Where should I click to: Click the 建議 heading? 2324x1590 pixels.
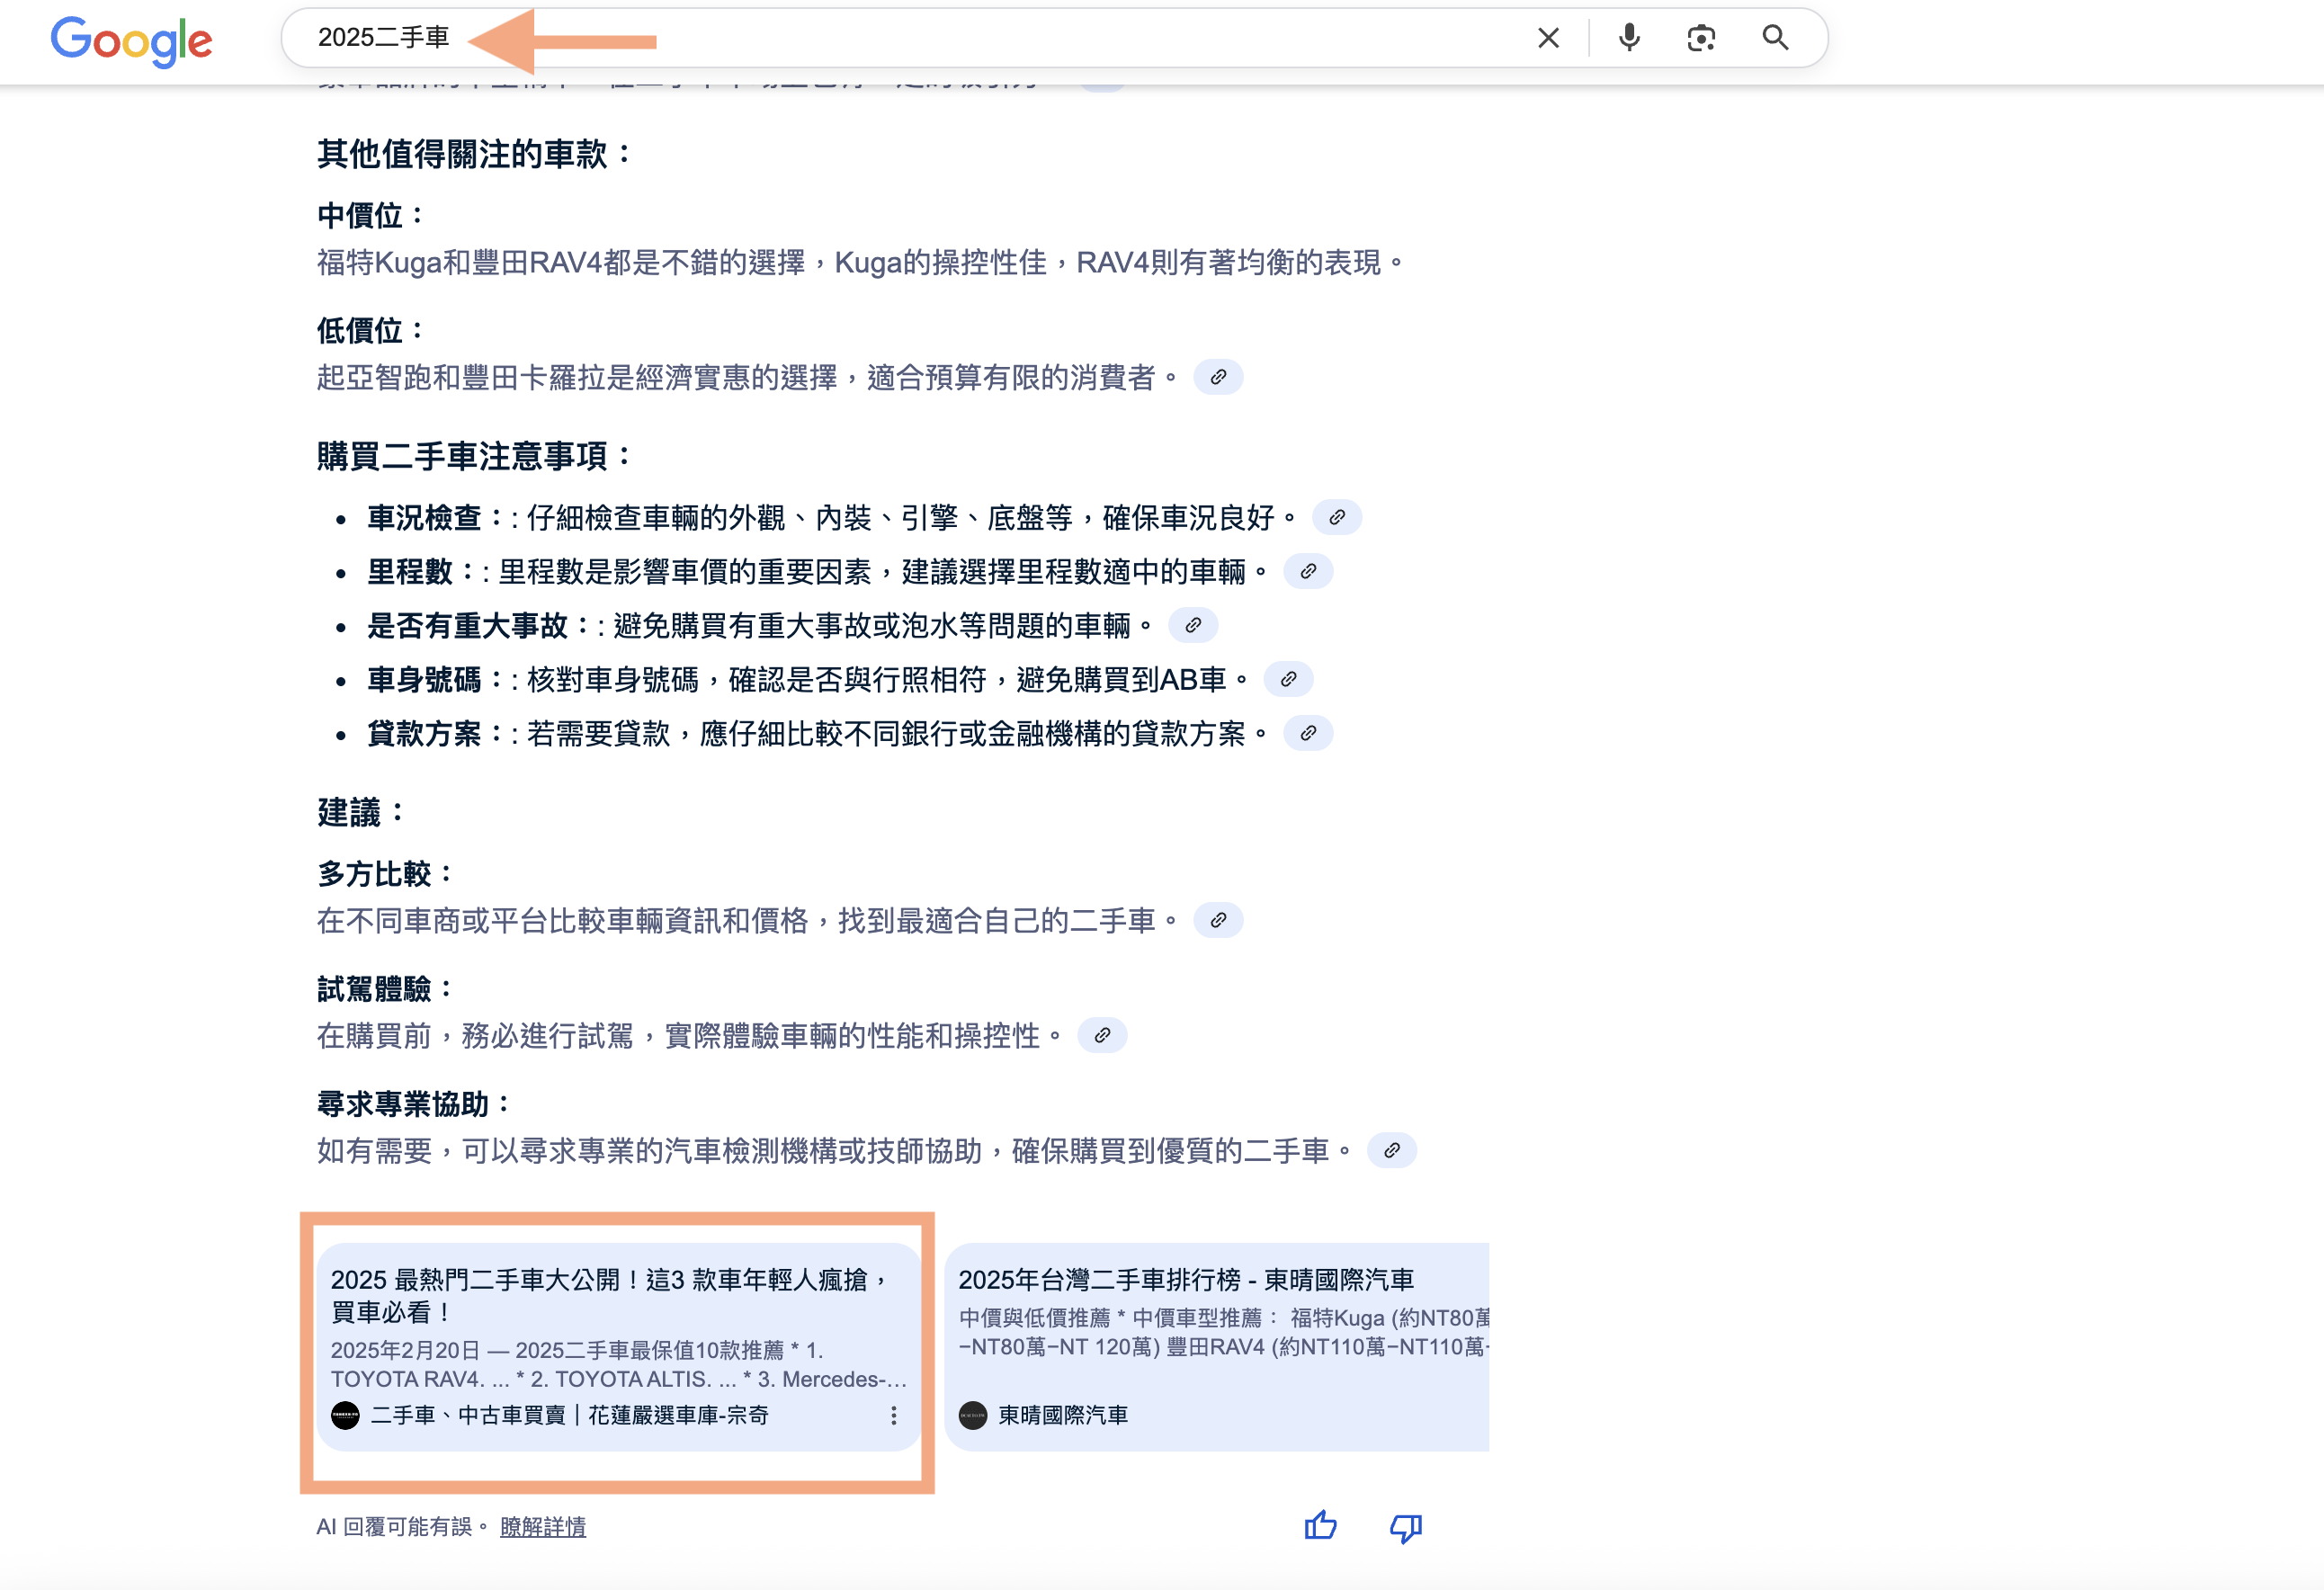[360, 812]
